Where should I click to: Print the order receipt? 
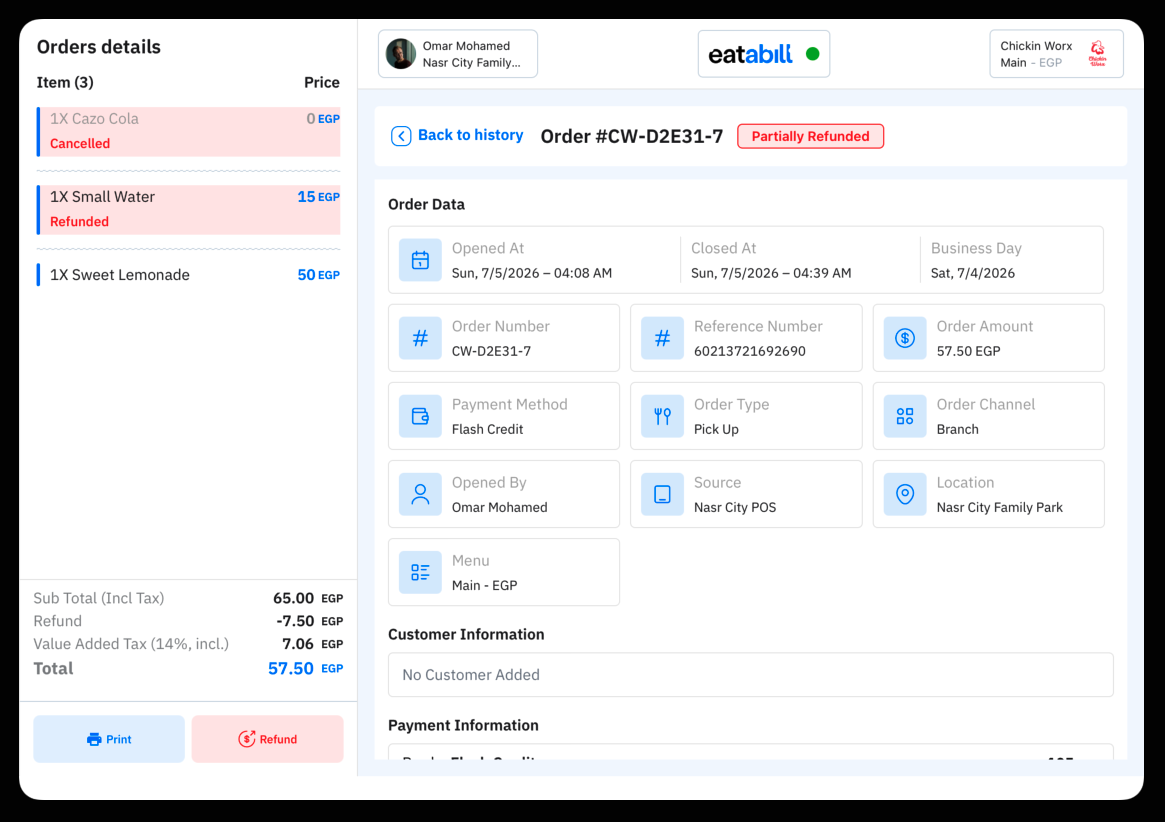(x=109, y=739)
